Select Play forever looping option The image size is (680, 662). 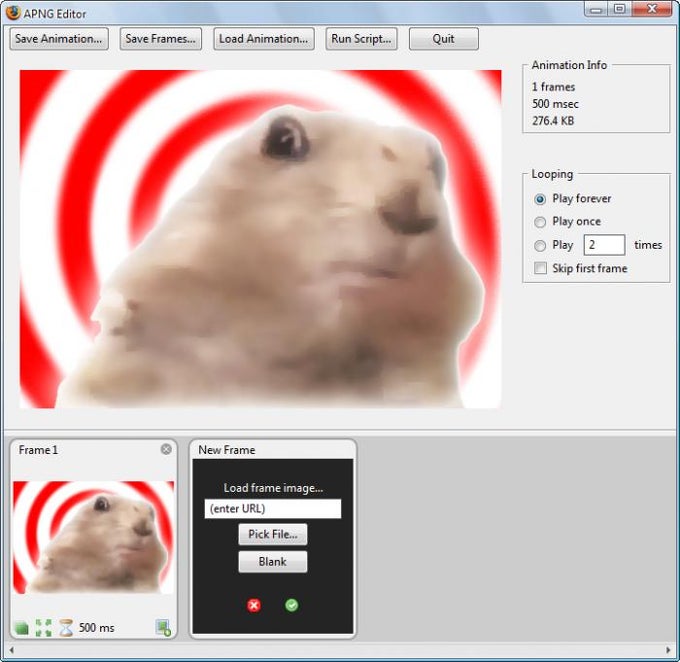540,199
